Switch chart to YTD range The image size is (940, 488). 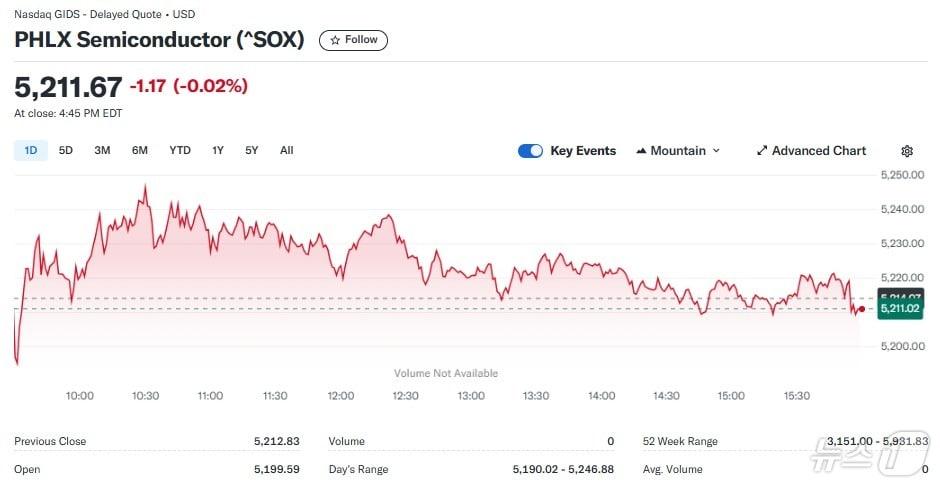[x=180, y=151]
